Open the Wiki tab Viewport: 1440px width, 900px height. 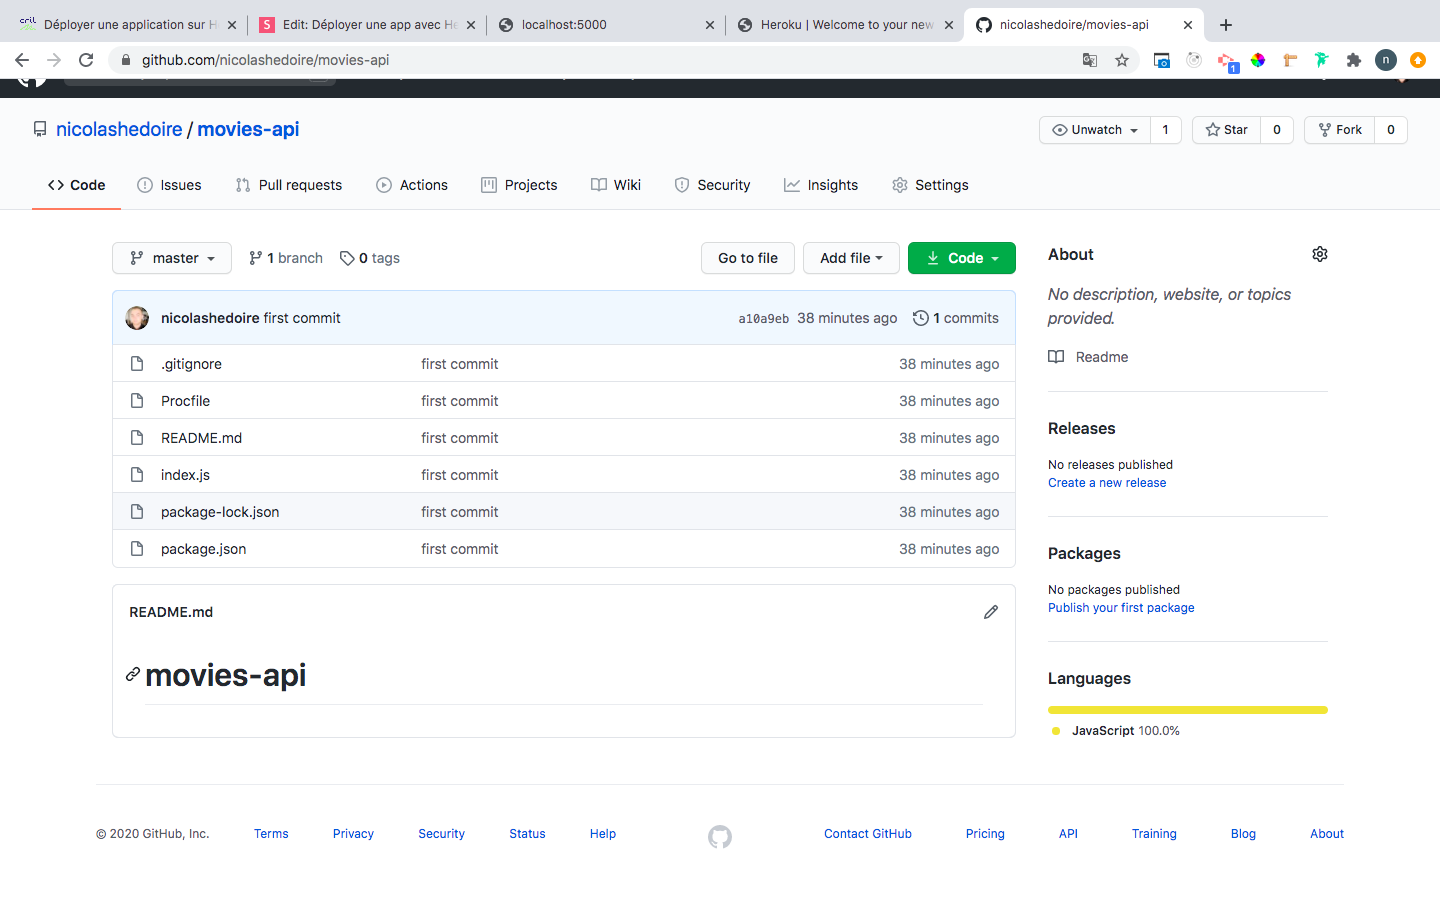click(x=616, y=185)
